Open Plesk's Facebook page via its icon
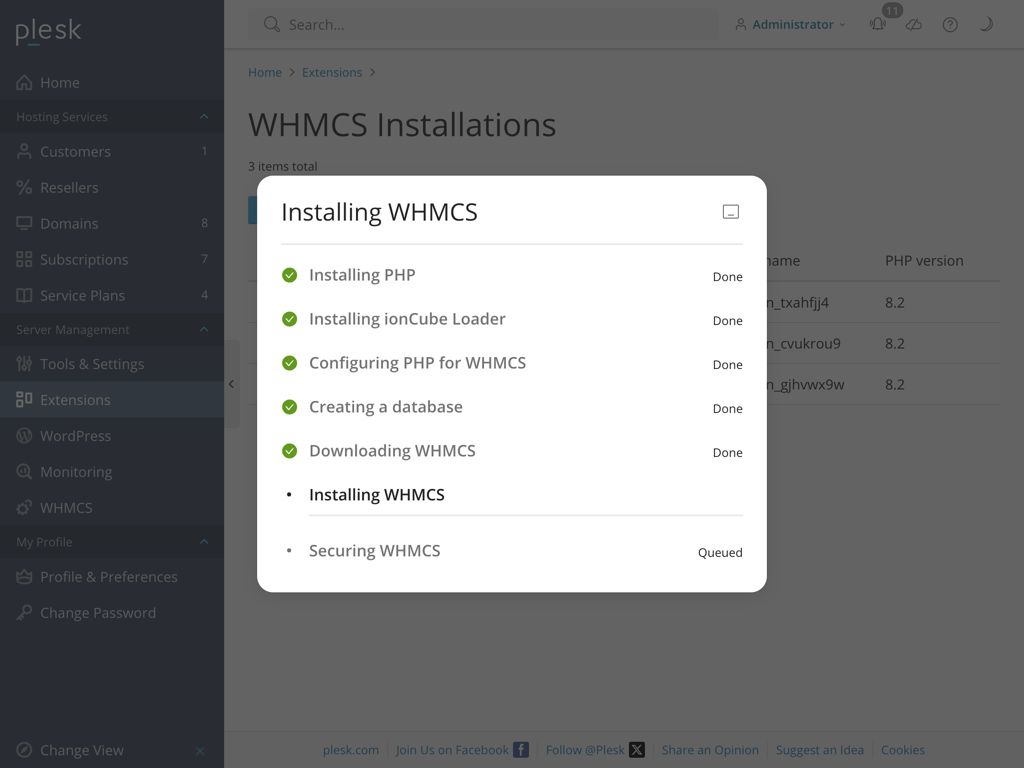This screenshot has height=768, width=1024. [x=520, y=749]
